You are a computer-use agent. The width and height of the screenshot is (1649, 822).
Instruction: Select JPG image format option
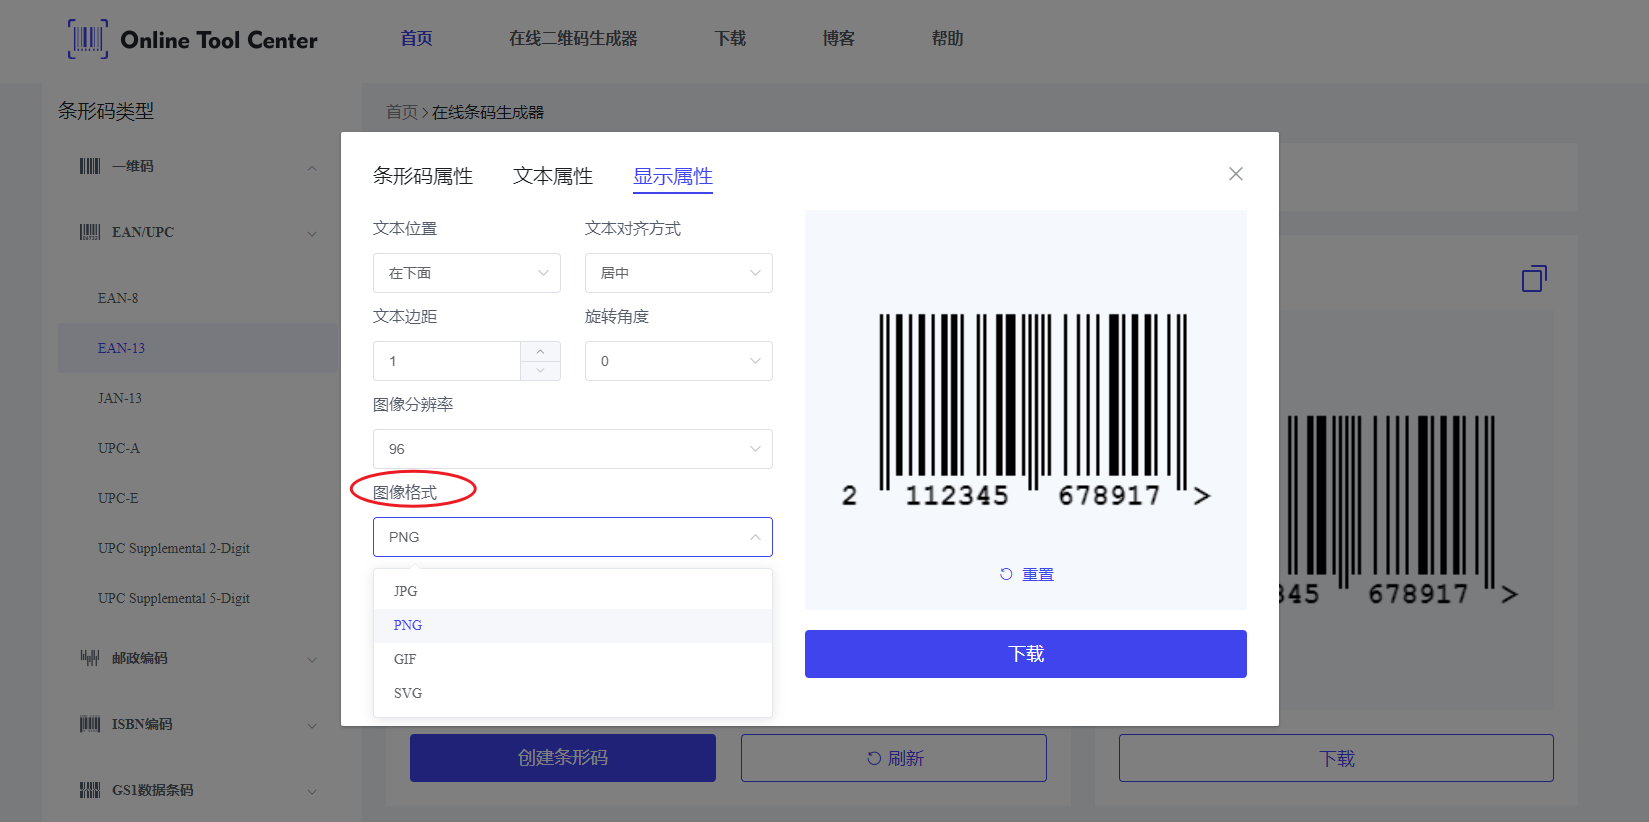click(573, 591)
